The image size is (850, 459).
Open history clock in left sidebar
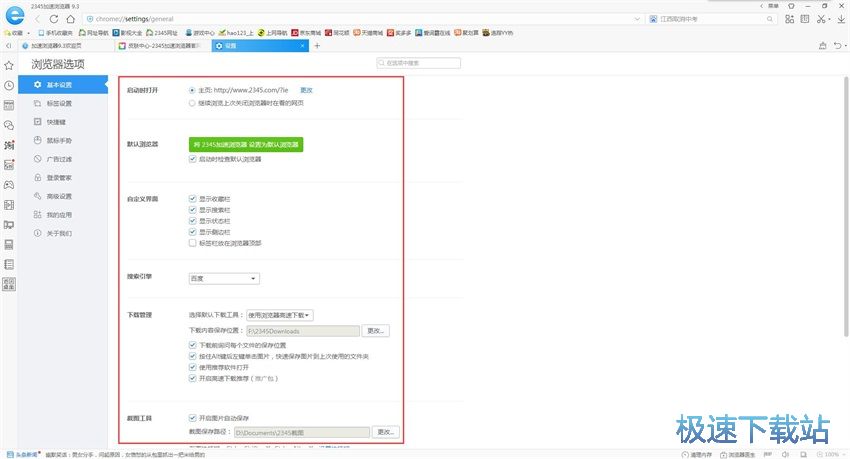[x=9, y=86]
